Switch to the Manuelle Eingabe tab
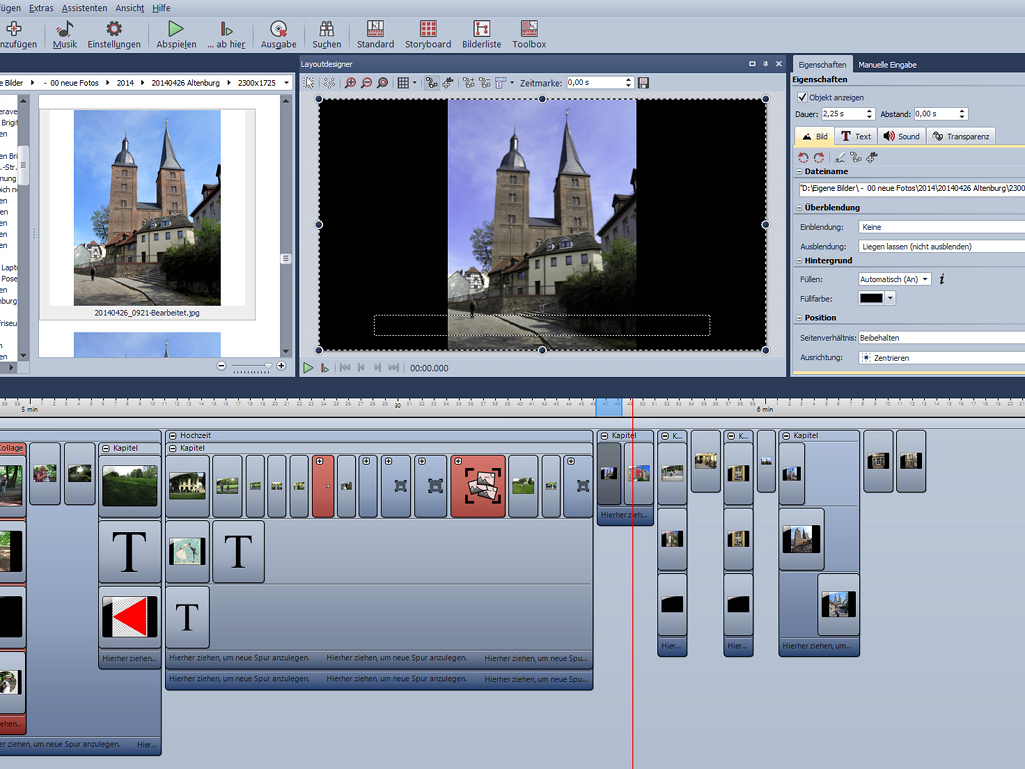 (x=887, y=65)
